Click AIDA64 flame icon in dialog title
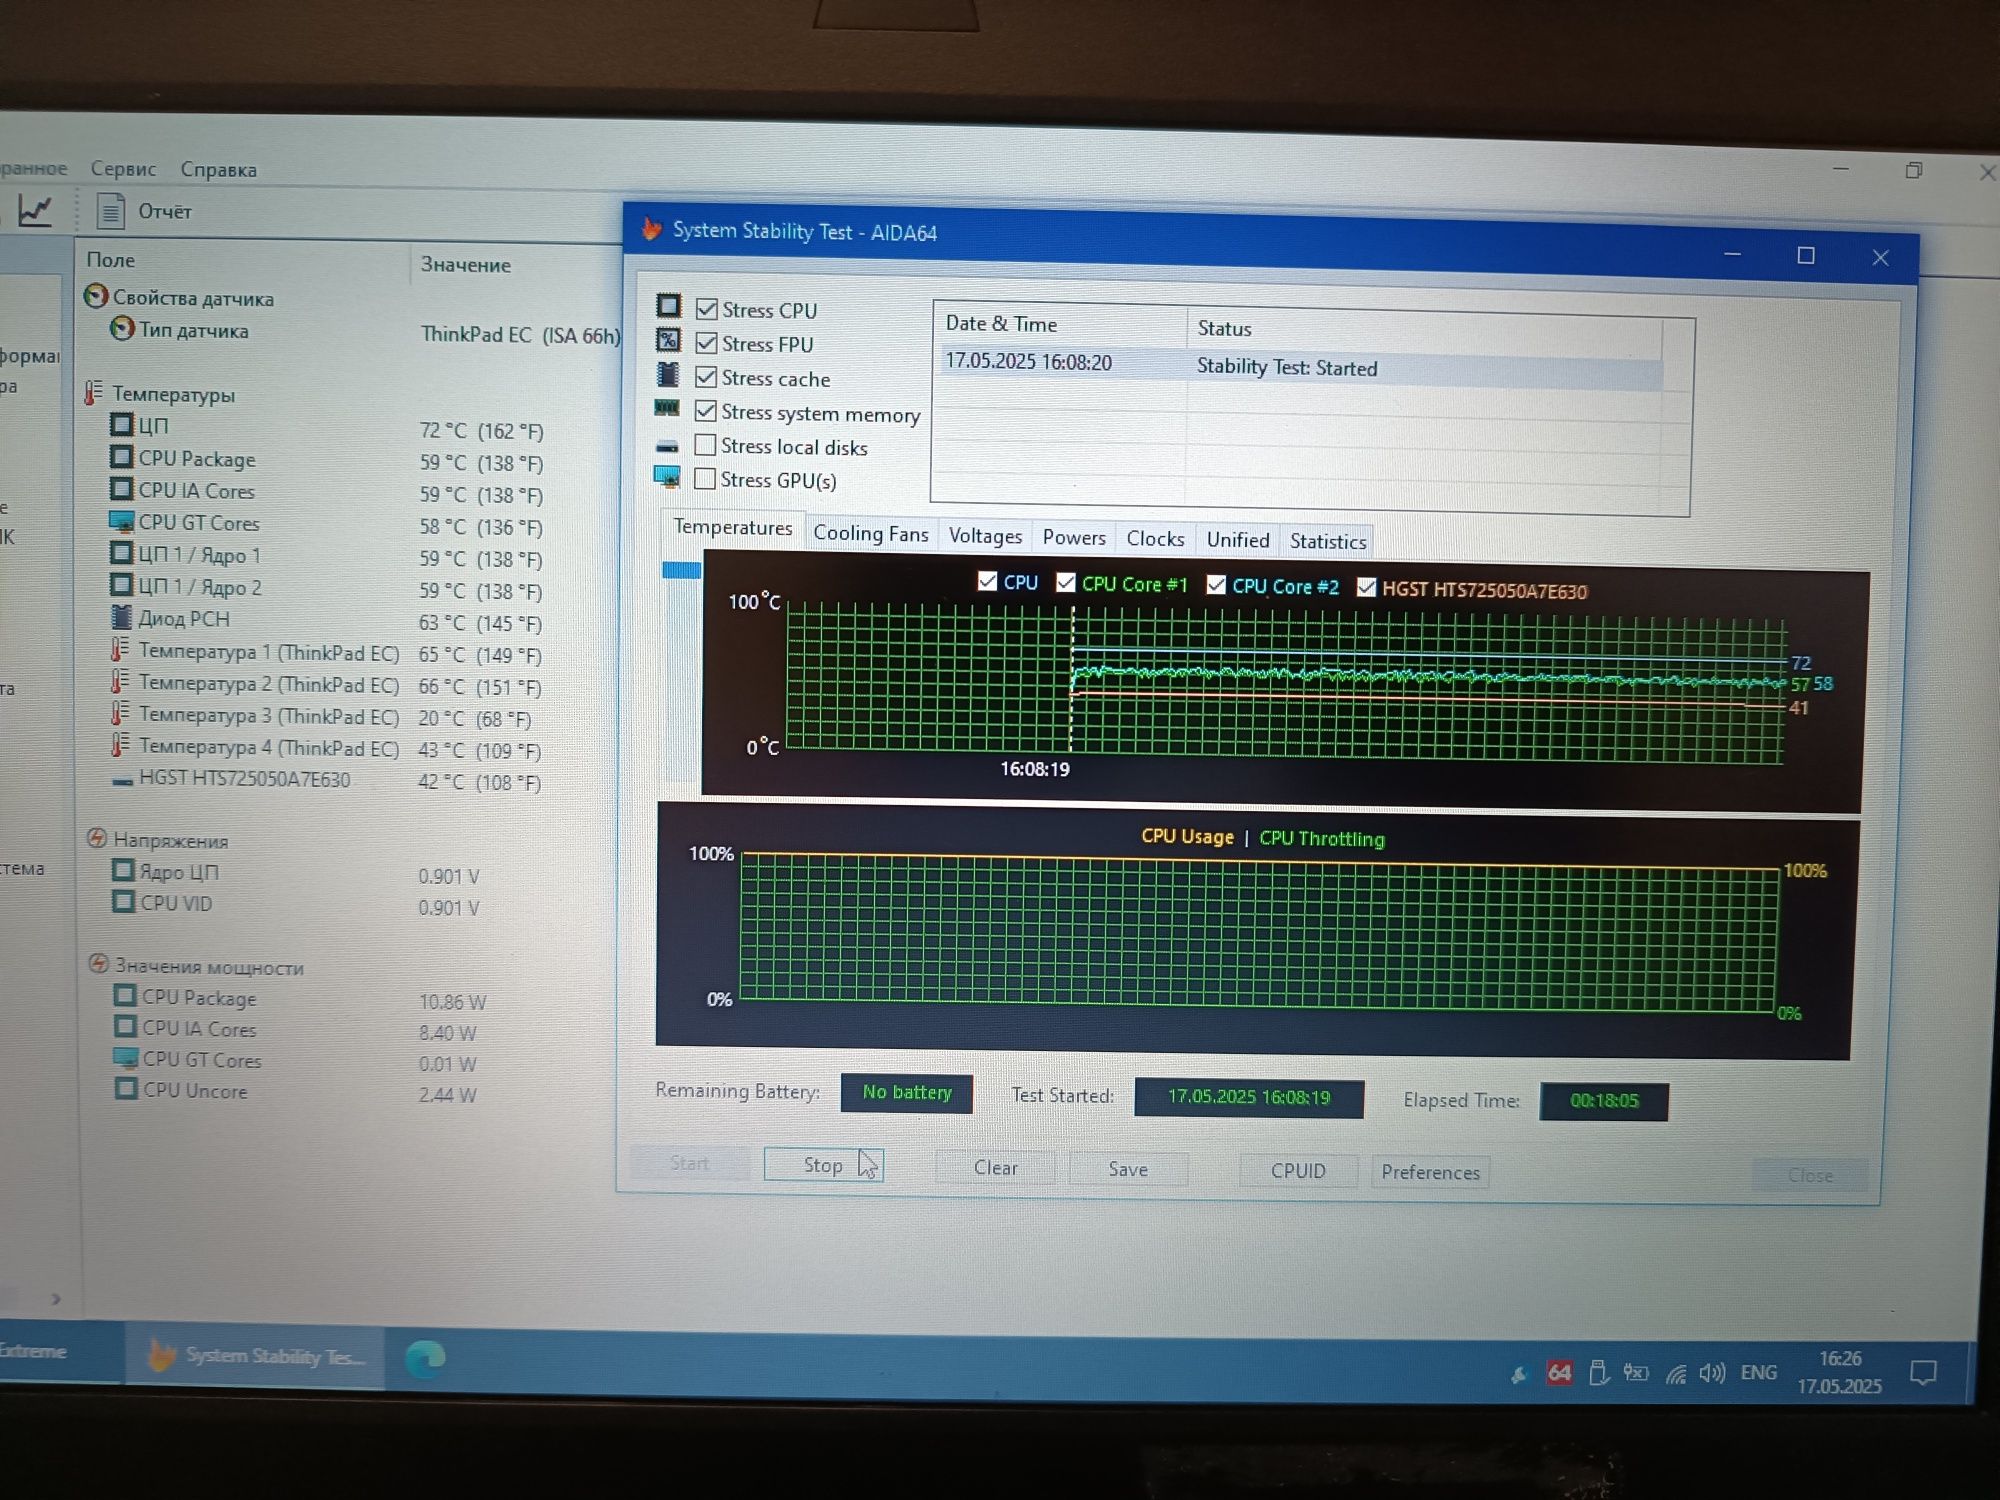This screenshot has height=1500, width=2000. click(651, 229)
